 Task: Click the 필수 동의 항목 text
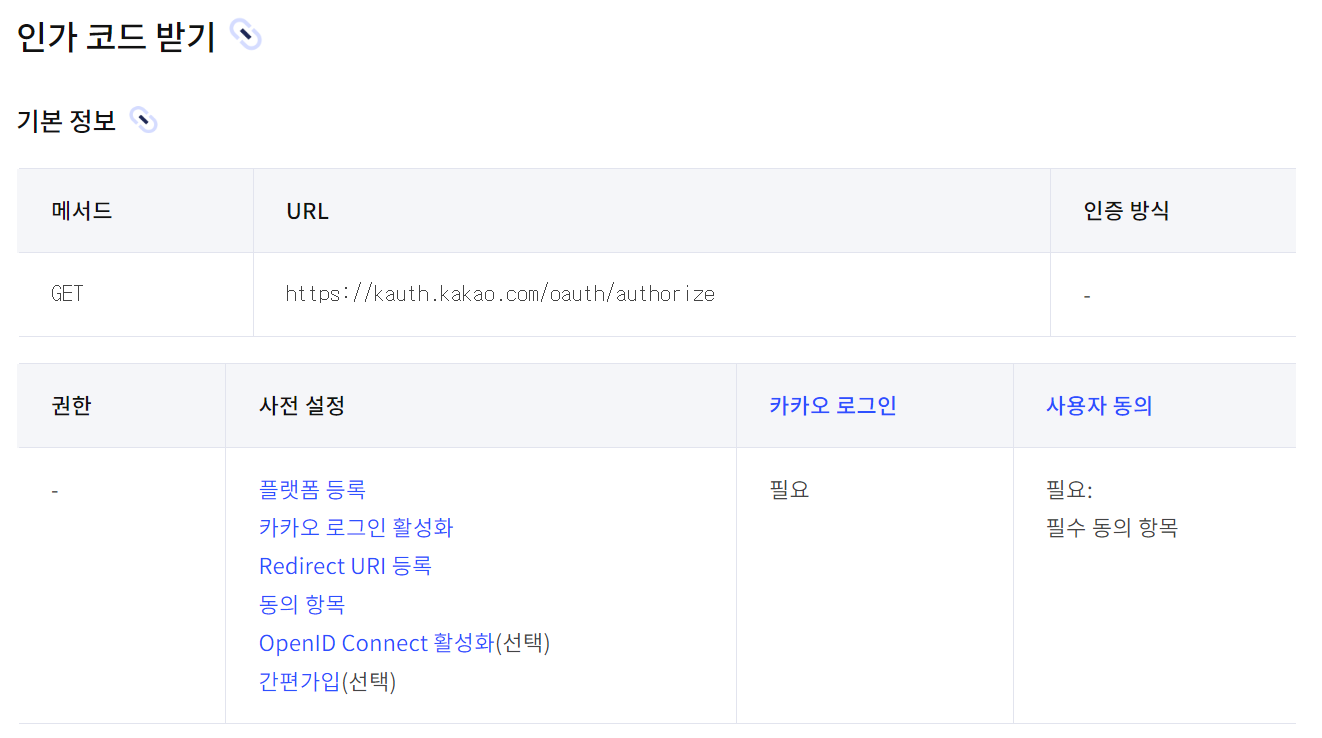[1112, 527]
